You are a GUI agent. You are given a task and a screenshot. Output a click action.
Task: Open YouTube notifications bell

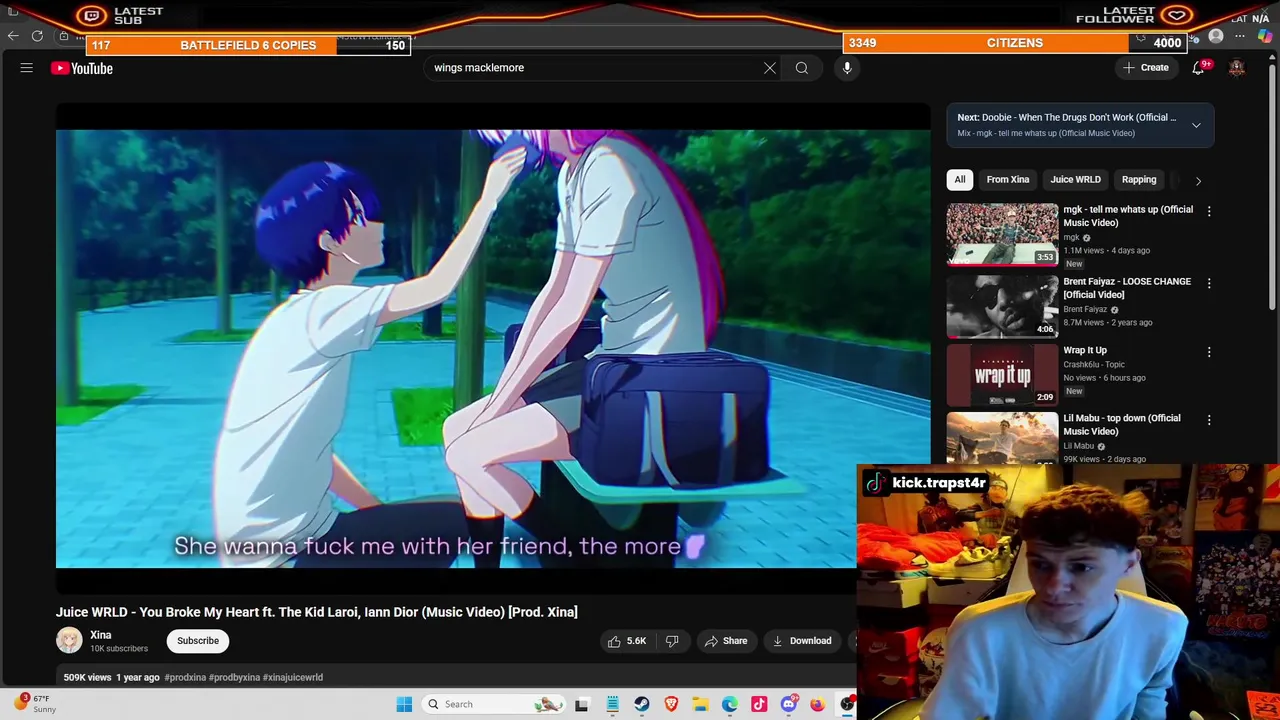tap(1198, 68)
